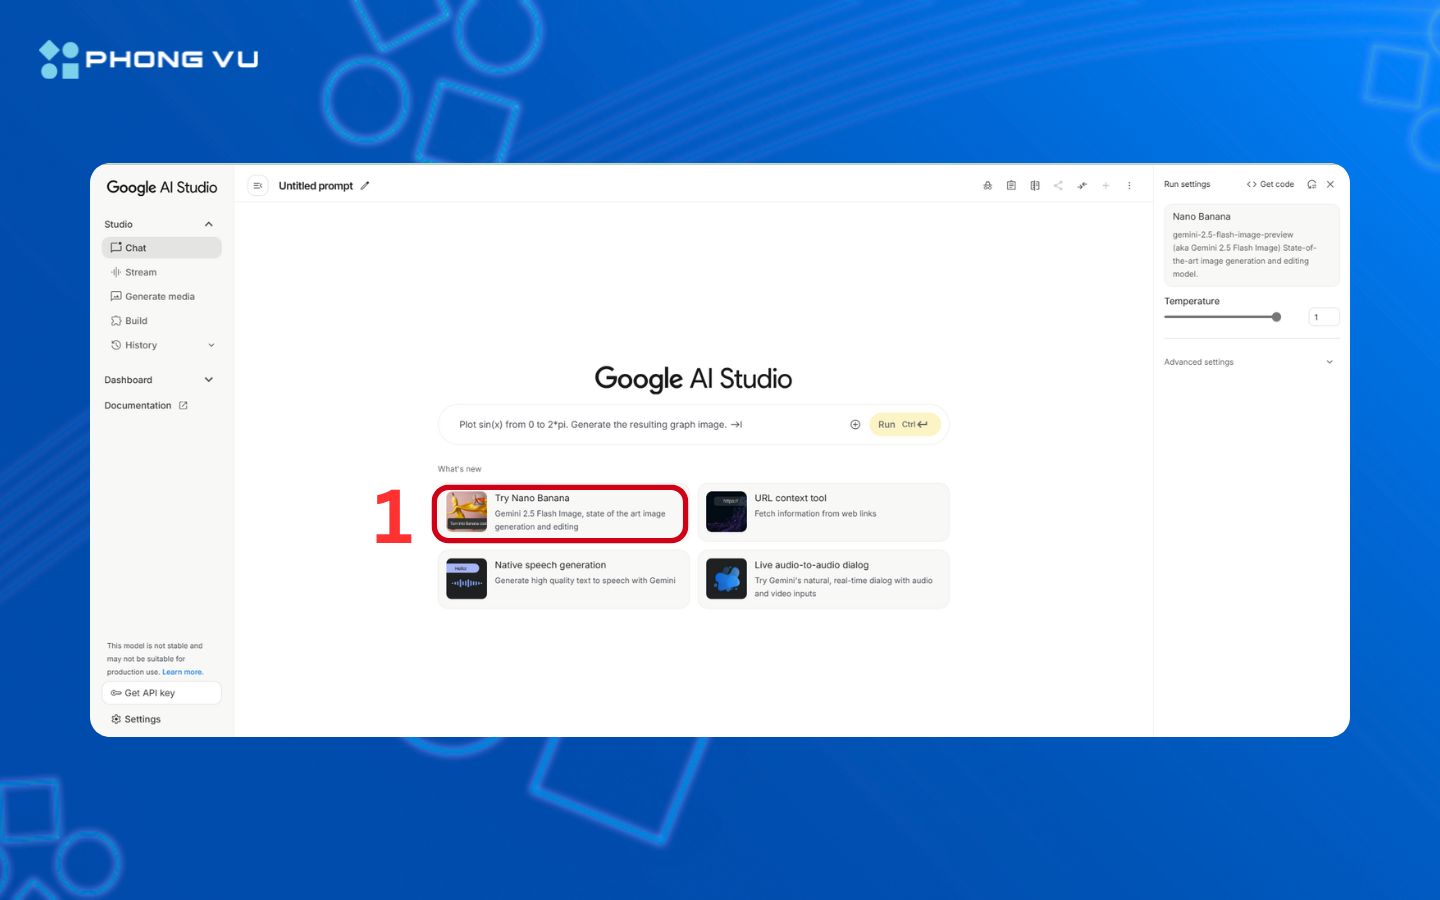Viewport: 1440px width, 900px height.
Task: Click the system instructions clipboard icon
Action: 1011,186
